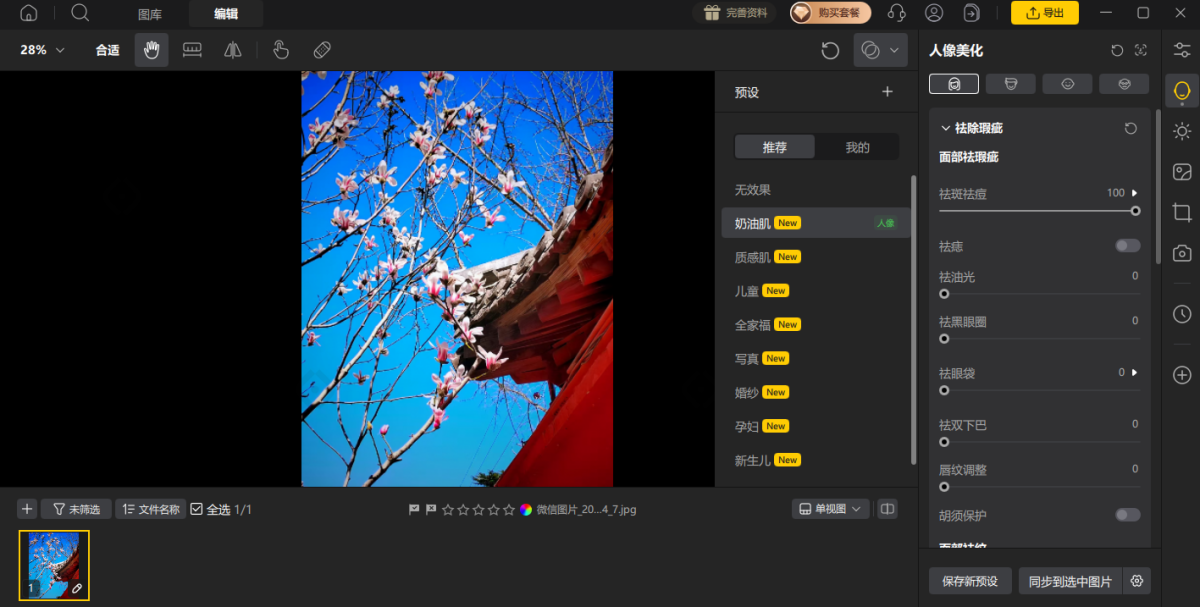This screenshot has width=1200, height=607.
Task: Add a new preset with plus icon
Action: (887, 92)
